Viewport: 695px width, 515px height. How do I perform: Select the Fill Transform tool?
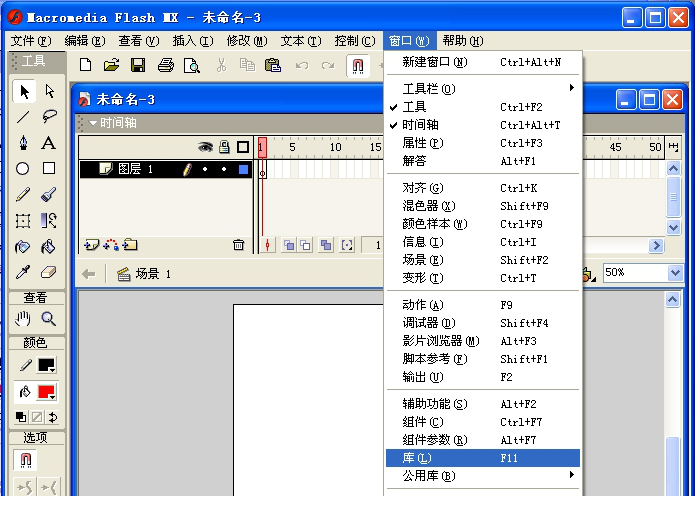(x=49, y=220)
